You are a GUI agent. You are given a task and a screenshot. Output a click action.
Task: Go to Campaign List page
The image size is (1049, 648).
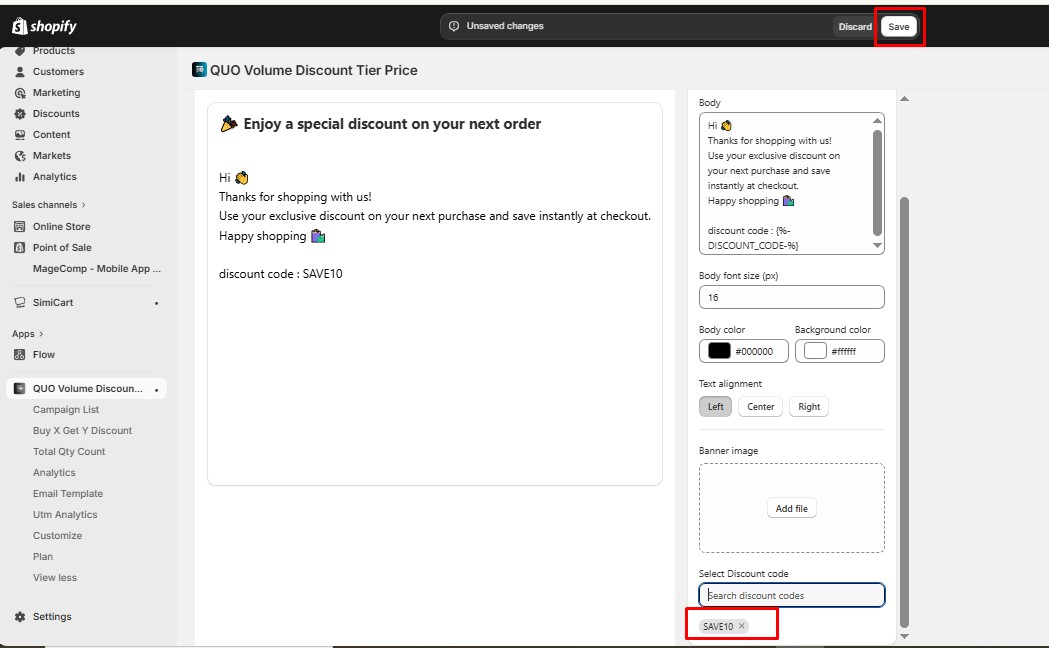coord(66,410)
